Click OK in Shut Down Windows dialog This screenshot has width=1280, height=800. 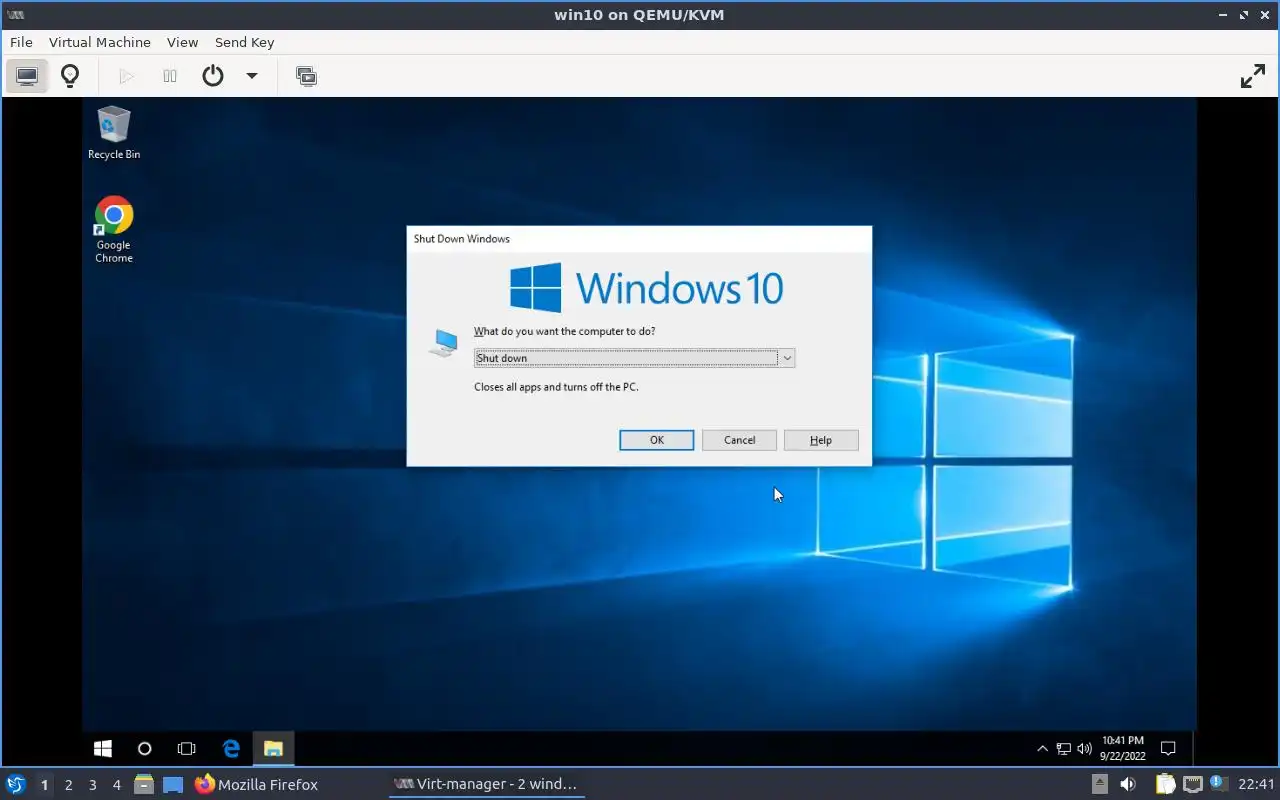point(657,440)
